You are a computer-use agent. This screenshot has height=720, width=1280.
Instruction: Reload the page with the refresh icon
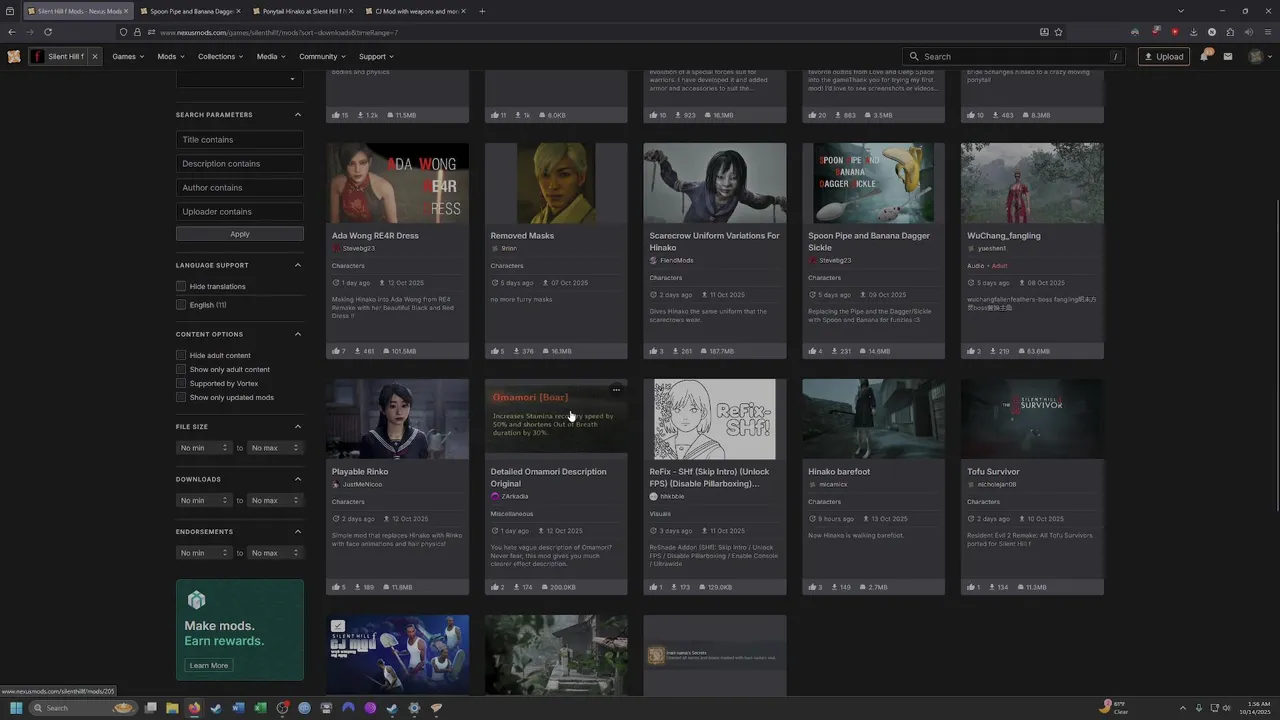(47, 32)
